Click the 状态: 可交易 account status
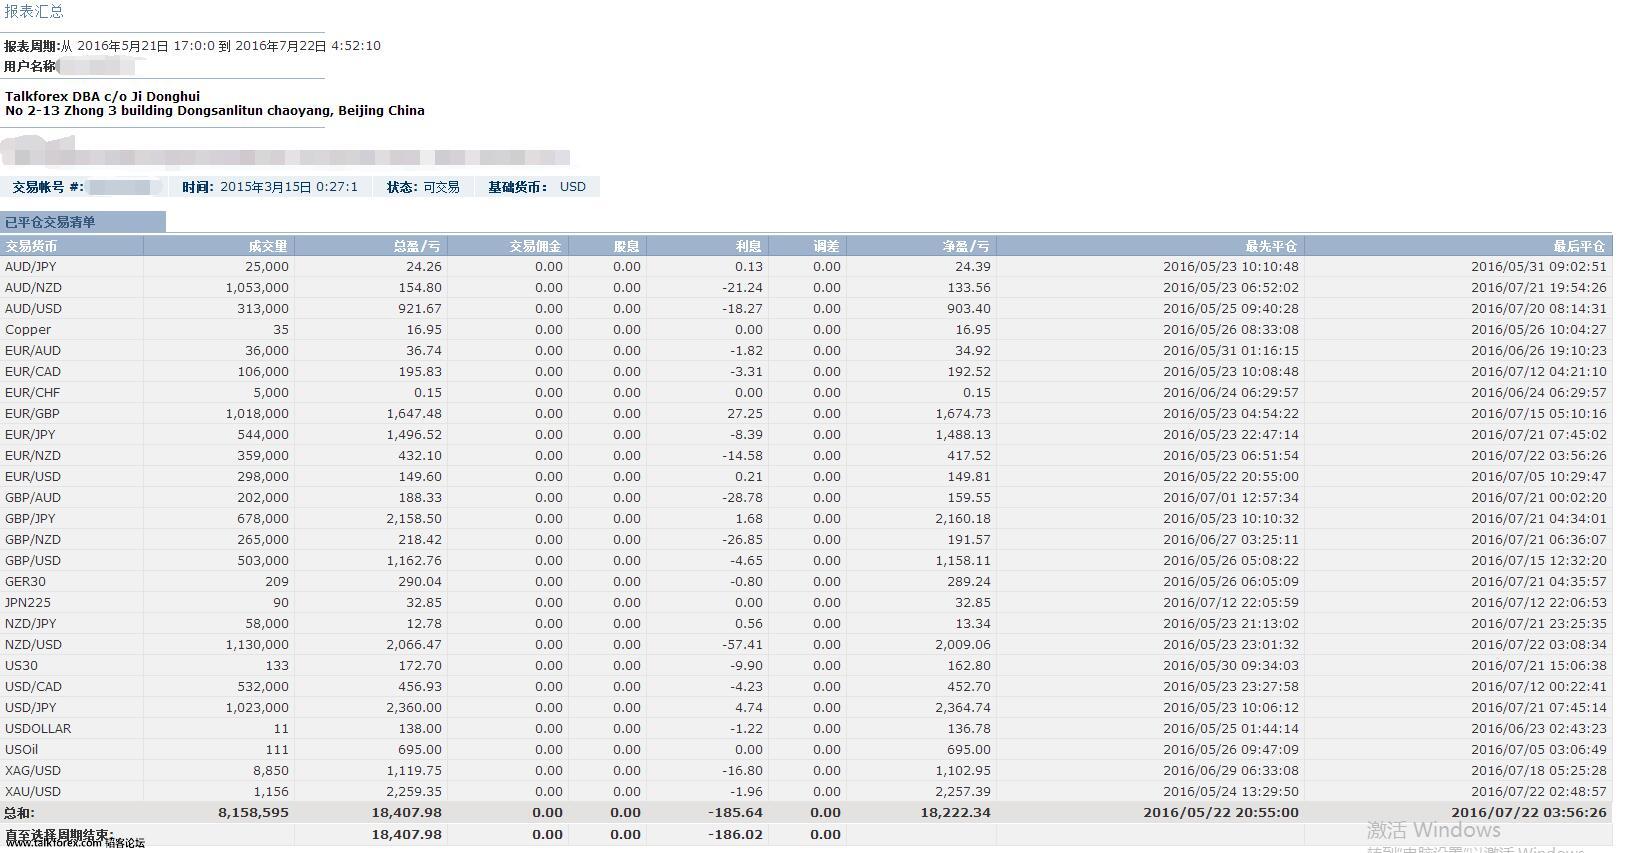This screenshot has height=853, width=1634. click(x=423, y=187)
